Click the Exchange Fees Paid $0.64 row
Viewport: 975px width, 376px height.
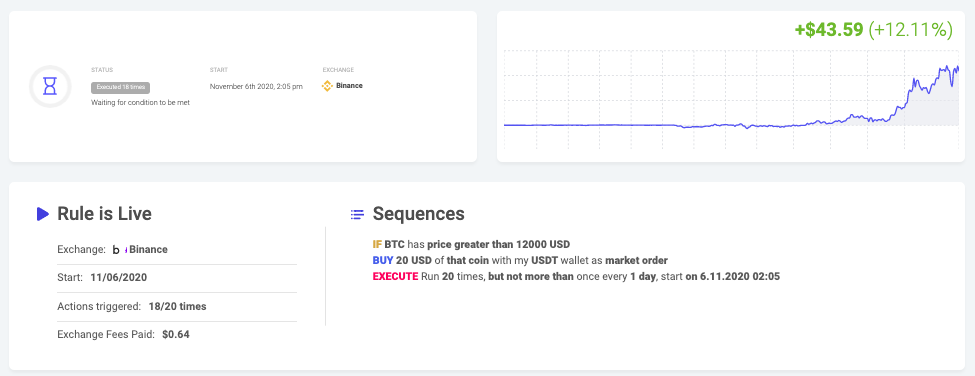pyautogui.click(x=177, y=334)
